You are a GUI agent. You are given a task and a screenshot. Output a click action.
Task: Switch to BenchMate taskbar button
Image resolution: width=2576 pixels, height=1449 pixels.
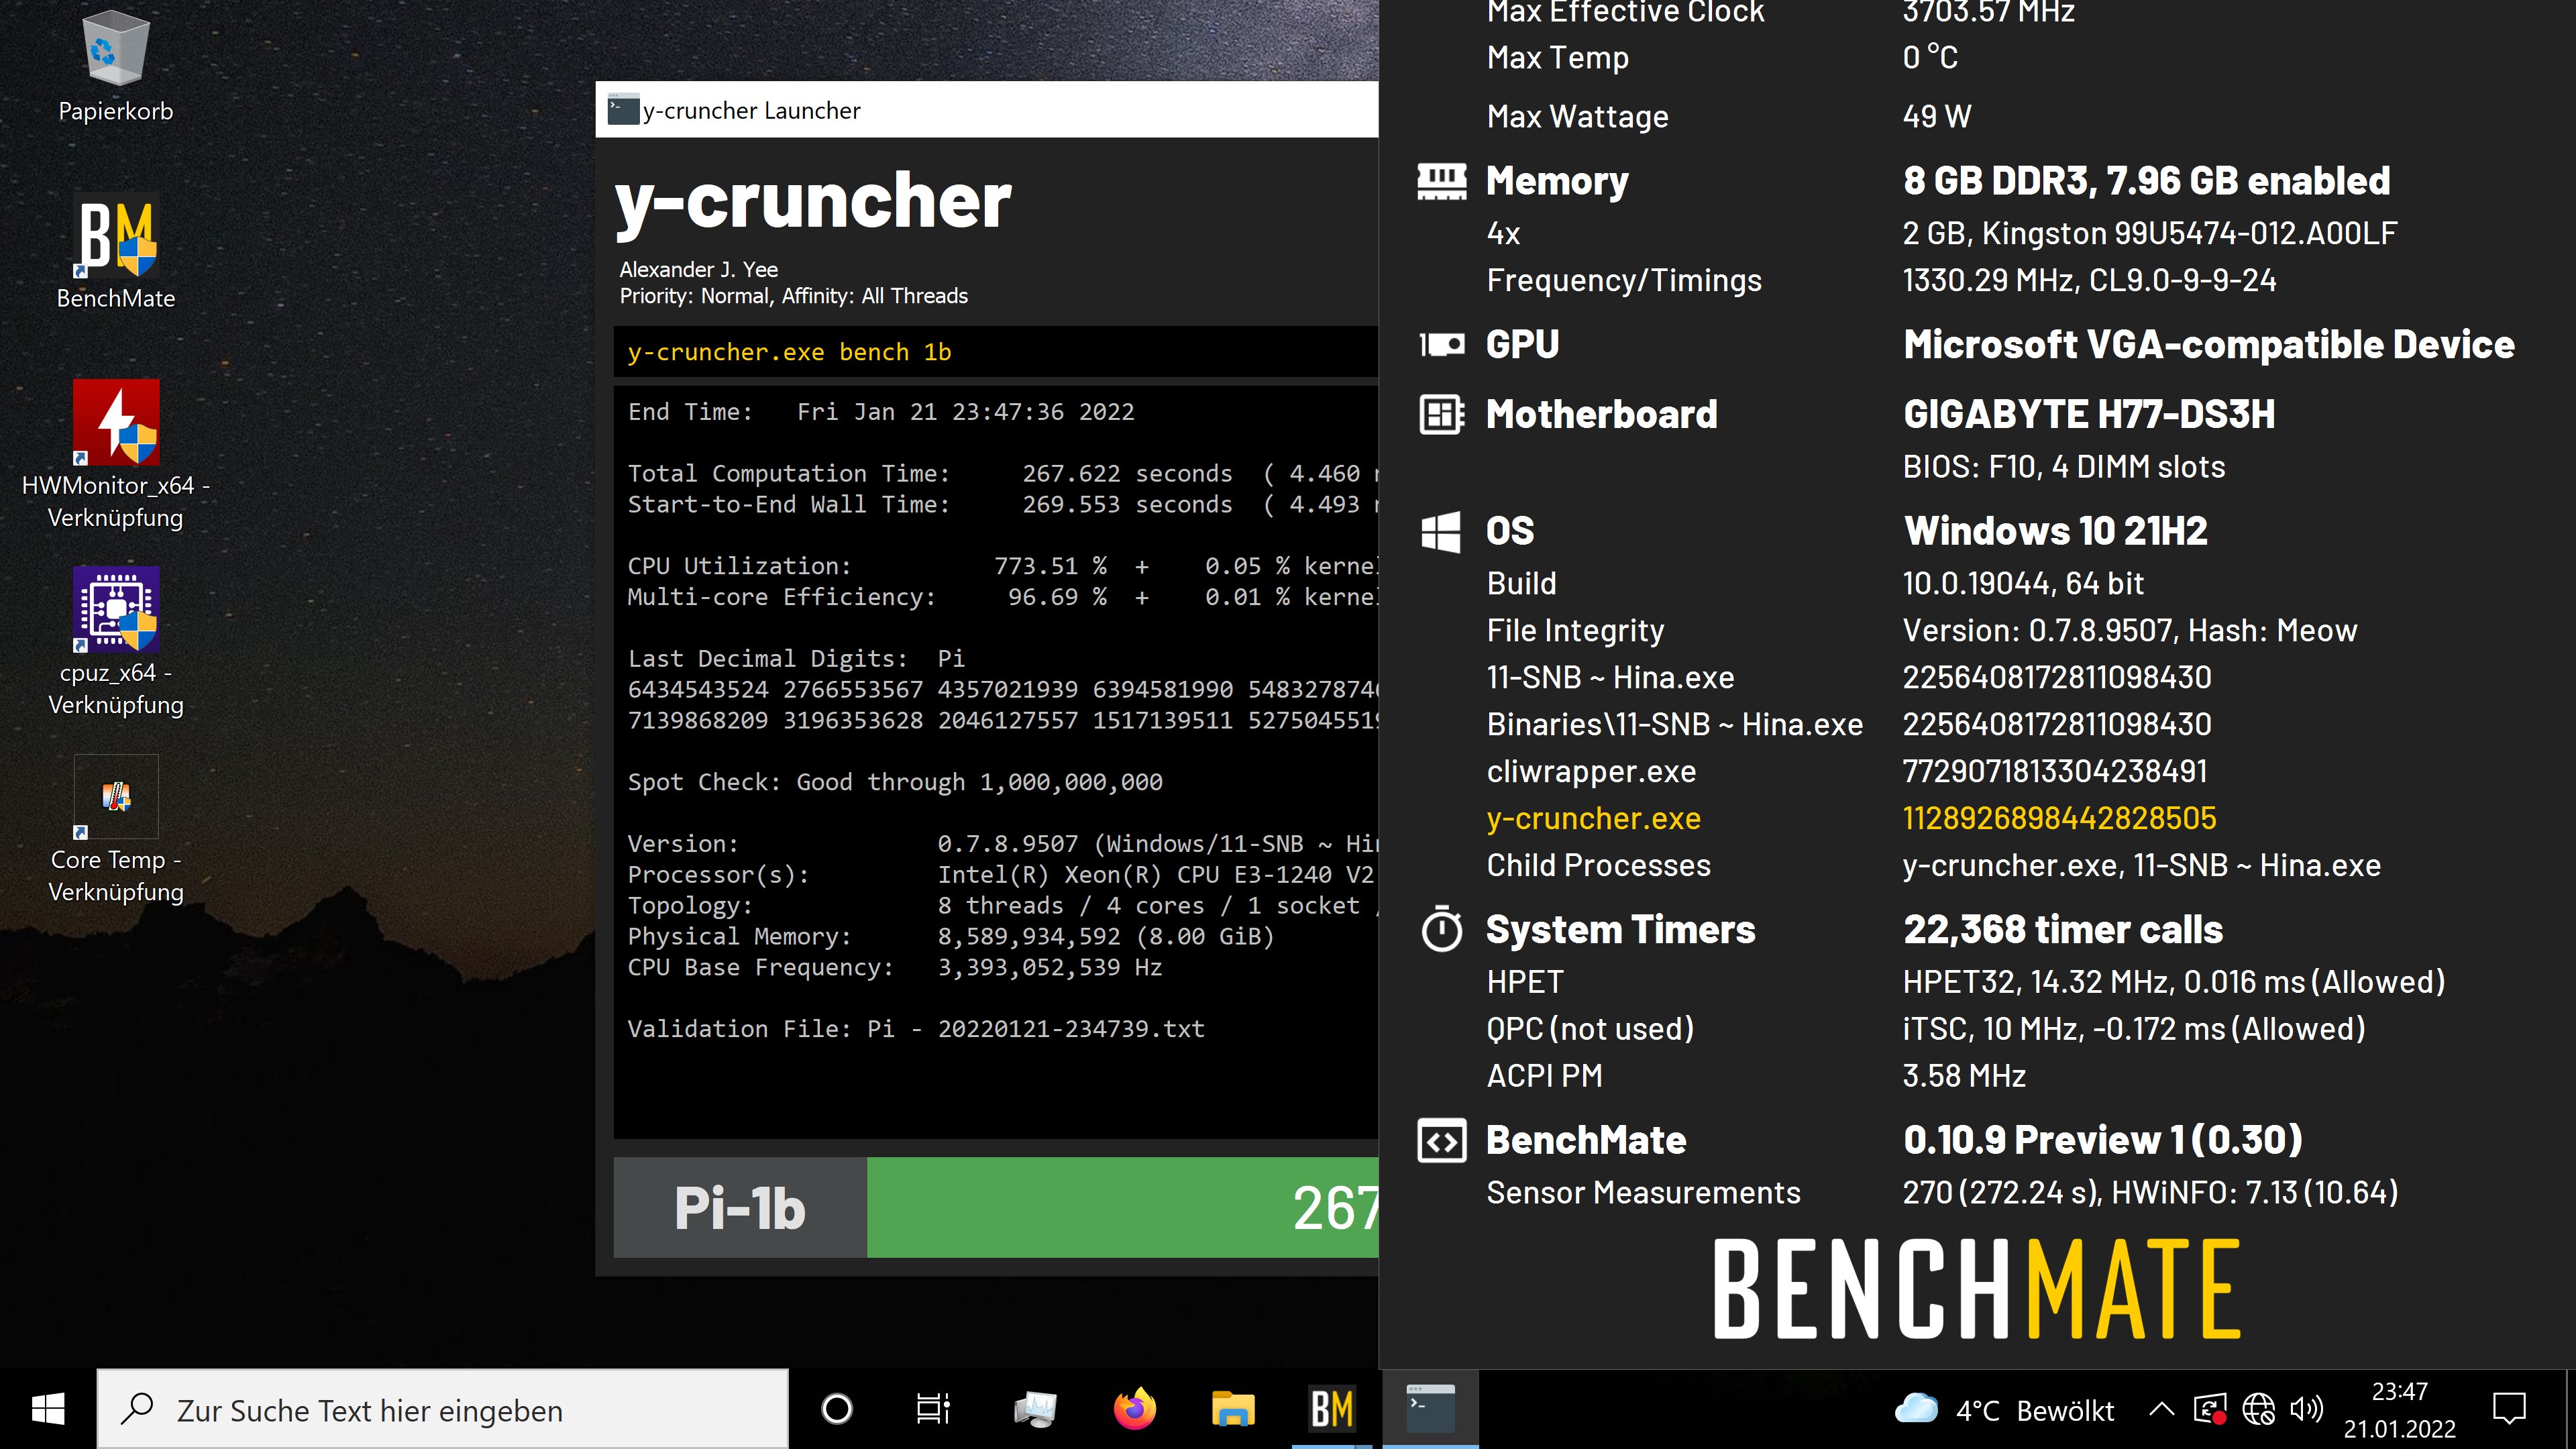click(1332, 1410)
